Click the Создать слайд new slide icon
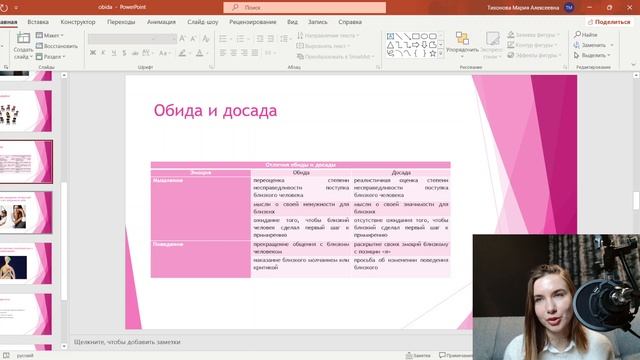640x360 pixels. coord(23,38)
